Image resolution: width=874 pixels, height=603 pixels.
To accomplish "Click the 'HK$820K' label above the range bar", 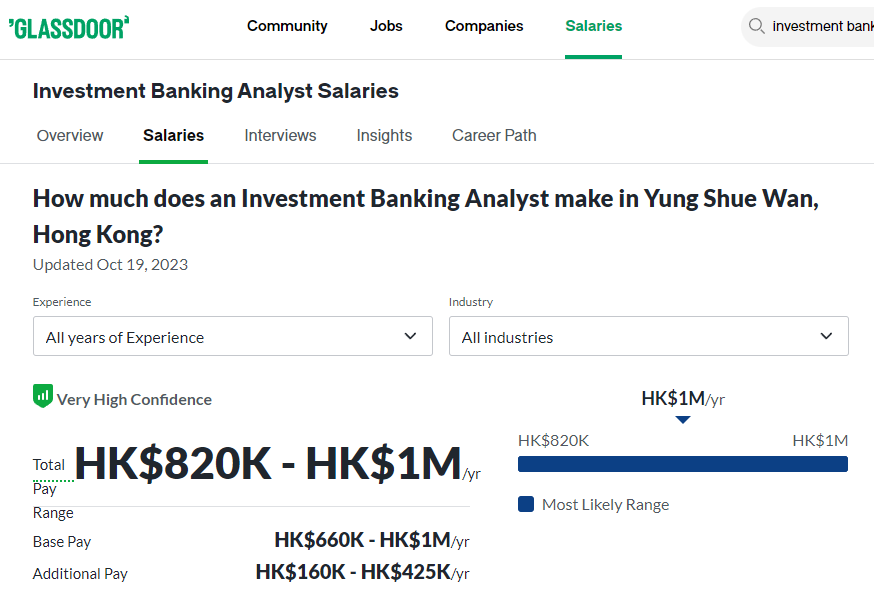I will click(553, 441).
